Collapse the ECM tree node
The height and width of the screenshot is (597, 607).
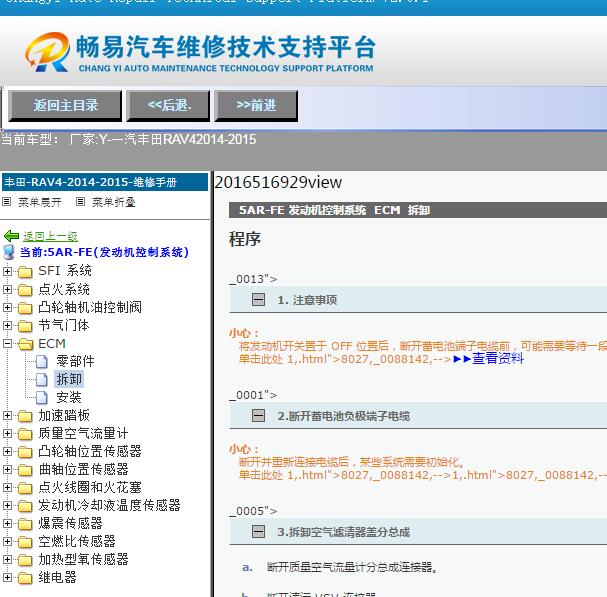tap(7, 343)
